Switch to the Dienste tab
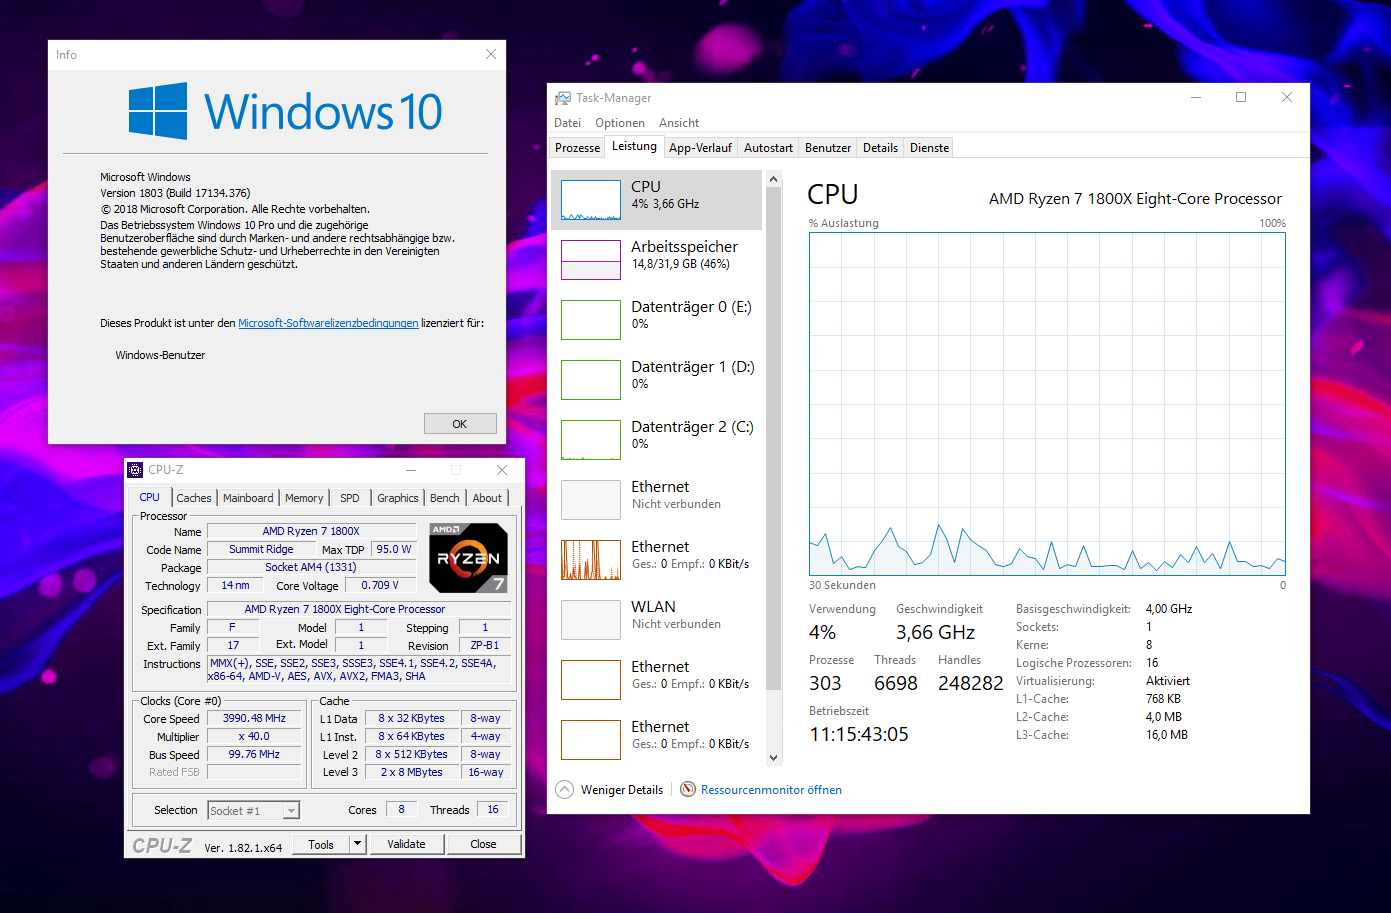The height and width of the screenshot is (913, 1391). pos(929,148)
